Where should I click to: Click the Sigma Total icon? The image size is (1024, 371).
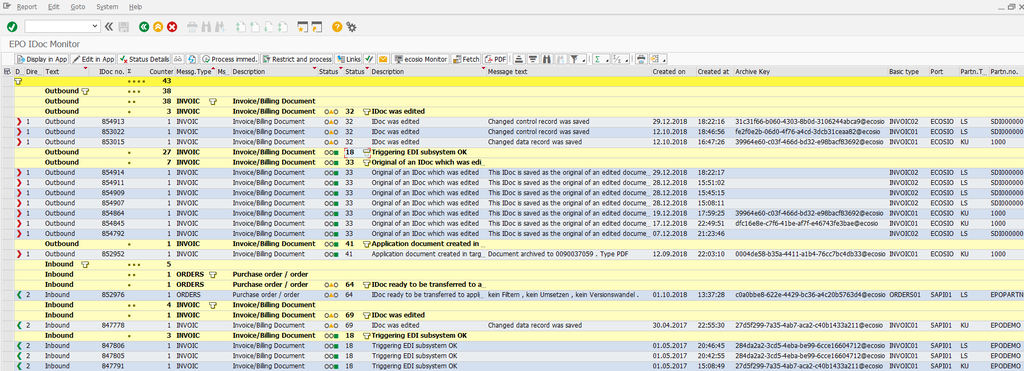coord(597,59)
